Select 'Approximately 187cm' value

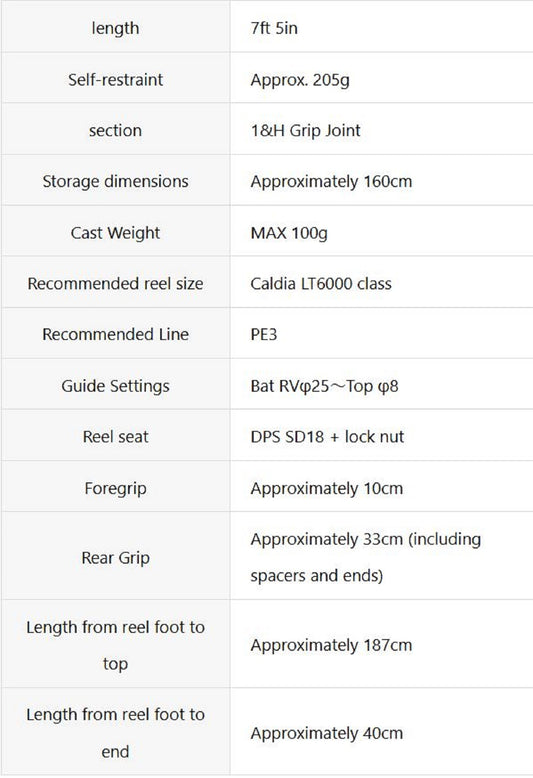pyautogui.click(x=331, y=645)
